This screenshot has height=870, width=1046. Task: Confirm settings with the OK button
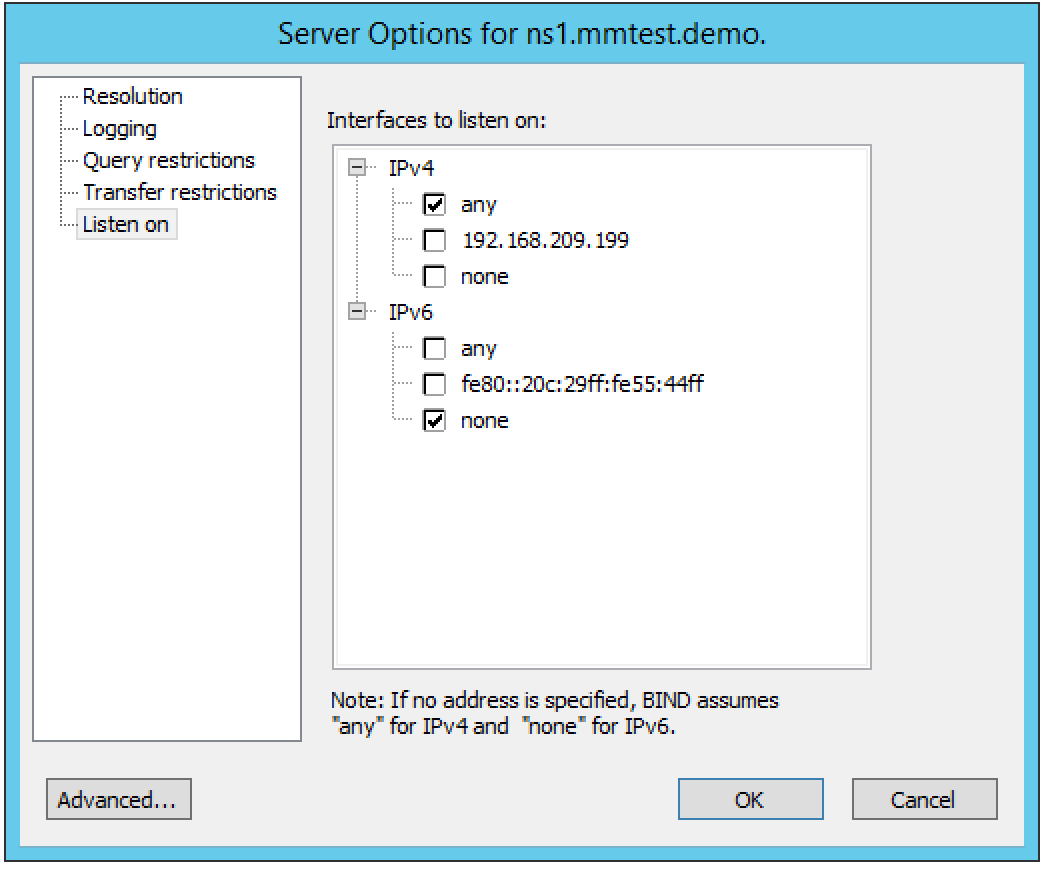click(750, 800)
